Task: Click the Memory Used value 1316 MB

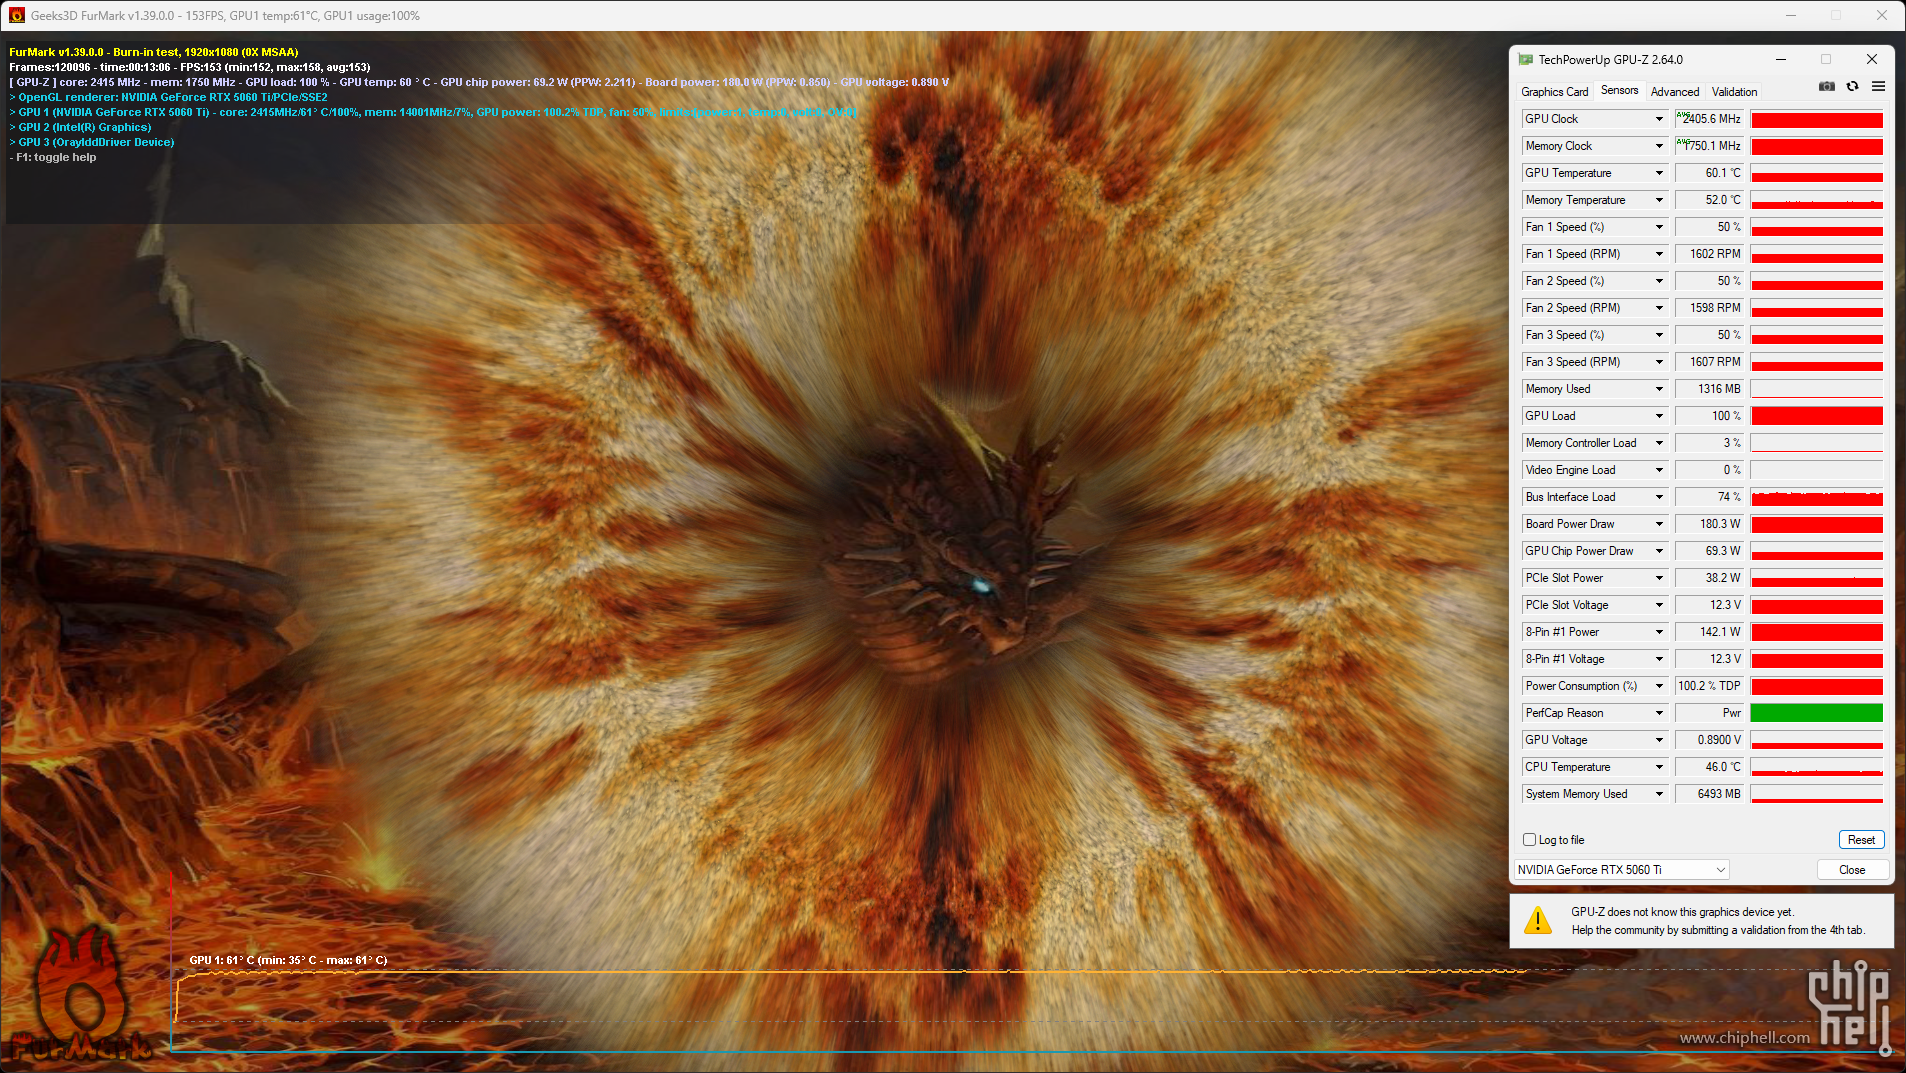Action: pyautogui.click(x=1710, y=389)
